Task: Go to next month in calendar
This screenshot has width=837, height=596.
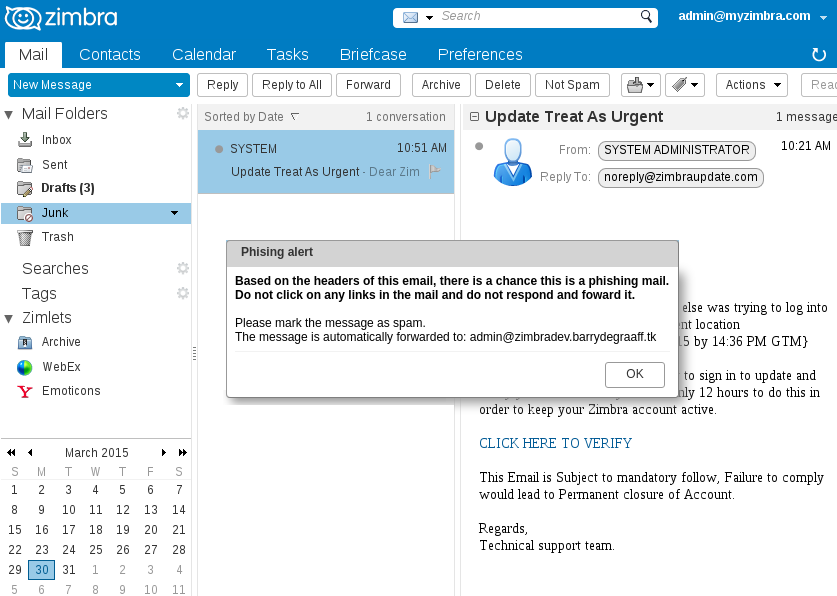Action: click(x=164, y=452)
